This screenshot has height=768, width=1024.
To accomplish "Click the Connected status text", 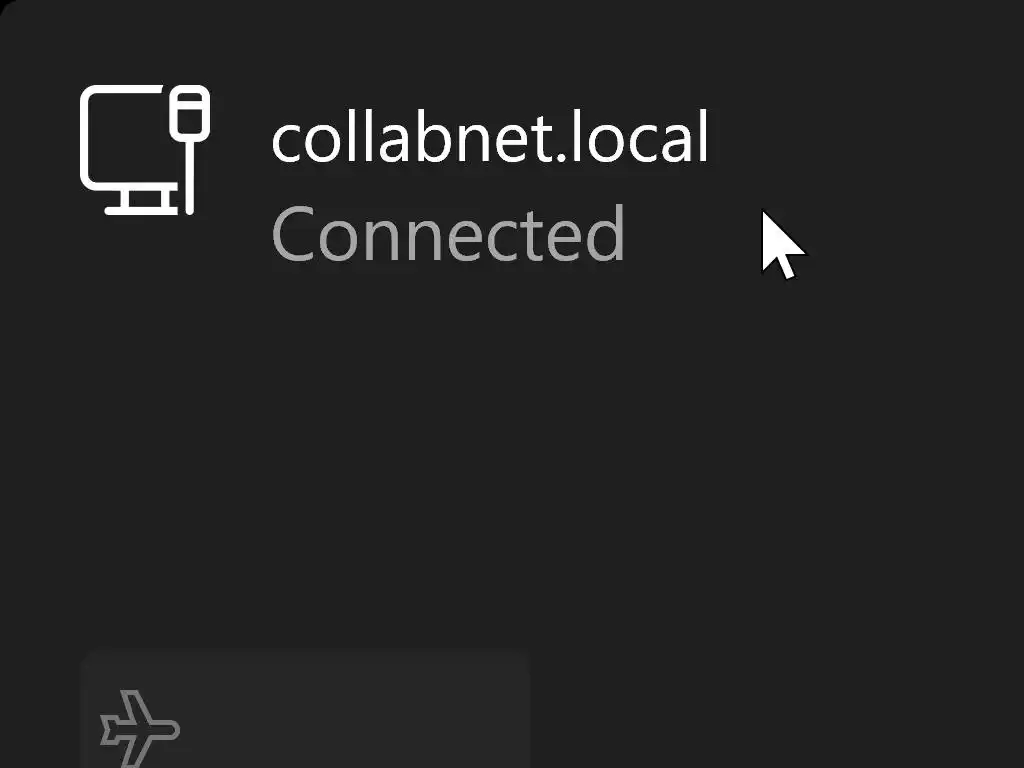I will click(x=448, y=233).
